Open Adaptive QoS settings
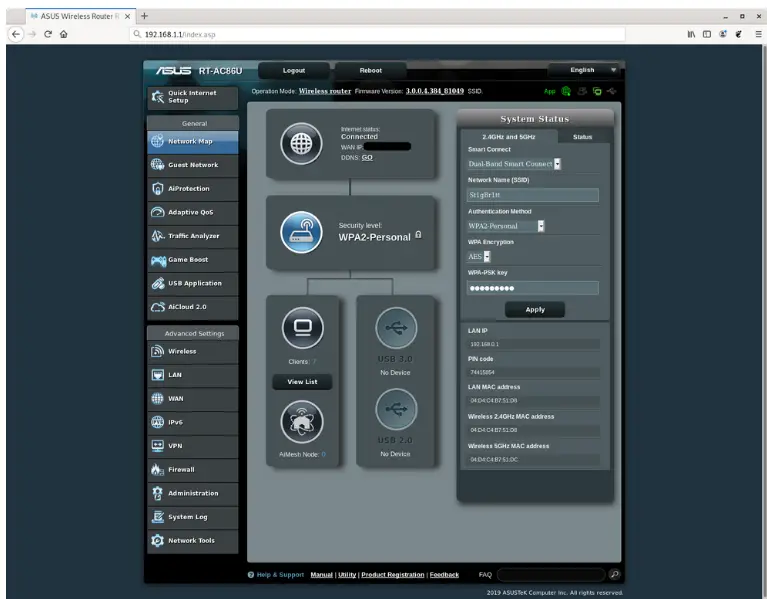 point(193,212)
